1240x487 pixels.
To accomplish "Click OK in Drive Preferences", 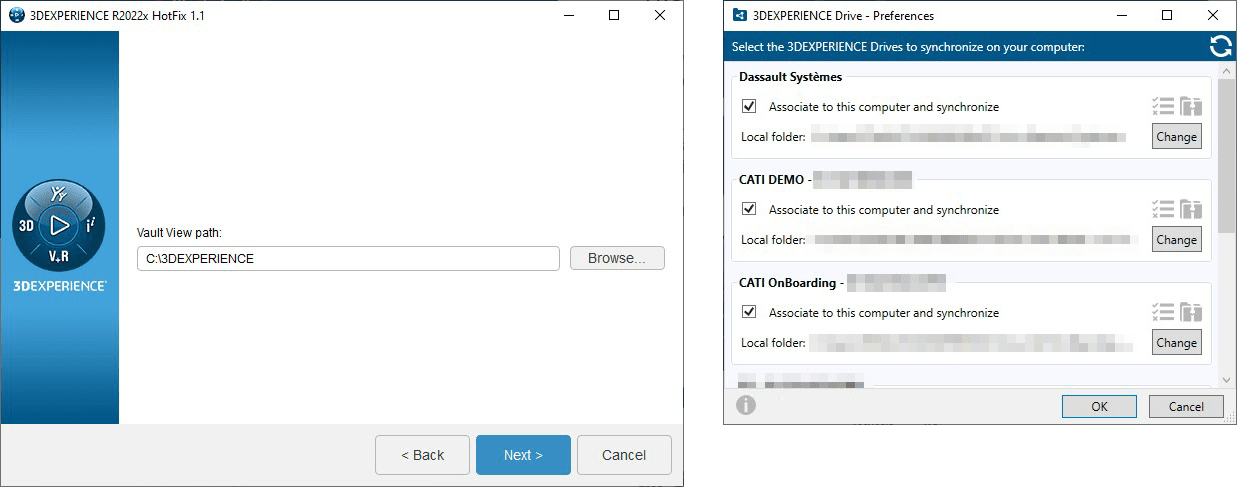I will coord(1099,406).
